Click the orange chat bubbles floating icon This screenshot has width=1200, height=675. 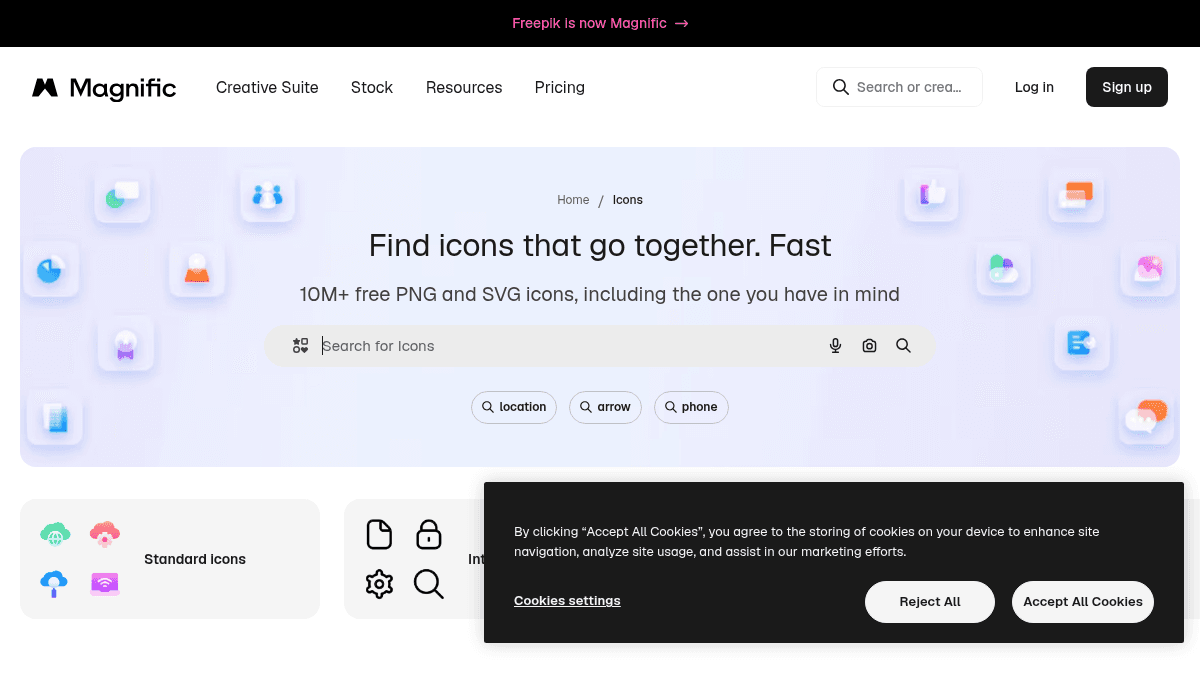1146,417
